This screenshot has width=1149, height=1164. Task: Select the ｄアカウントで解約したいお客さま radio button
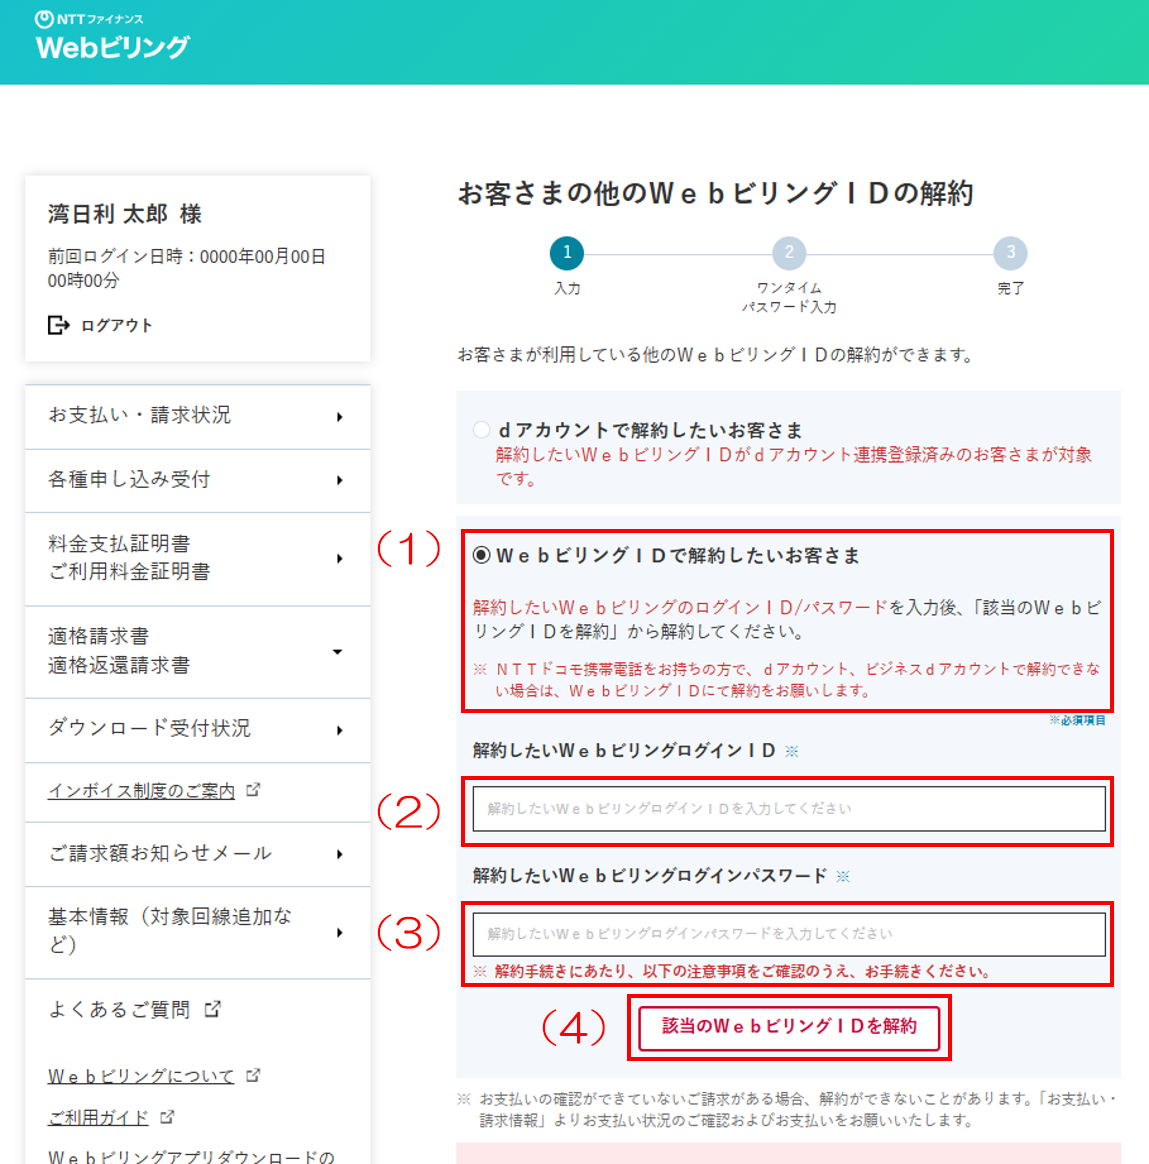482,430
